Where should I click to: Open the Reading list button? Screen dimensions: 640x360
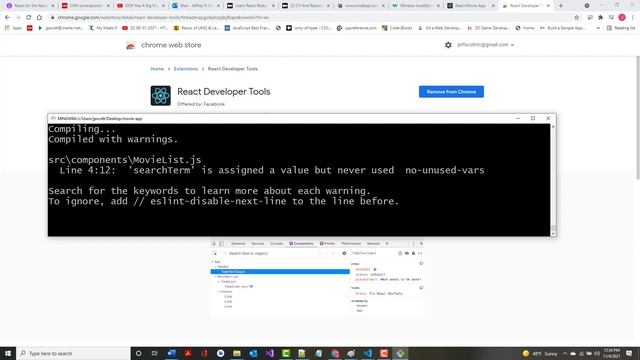pyautogui.click(x=621, y=28)
